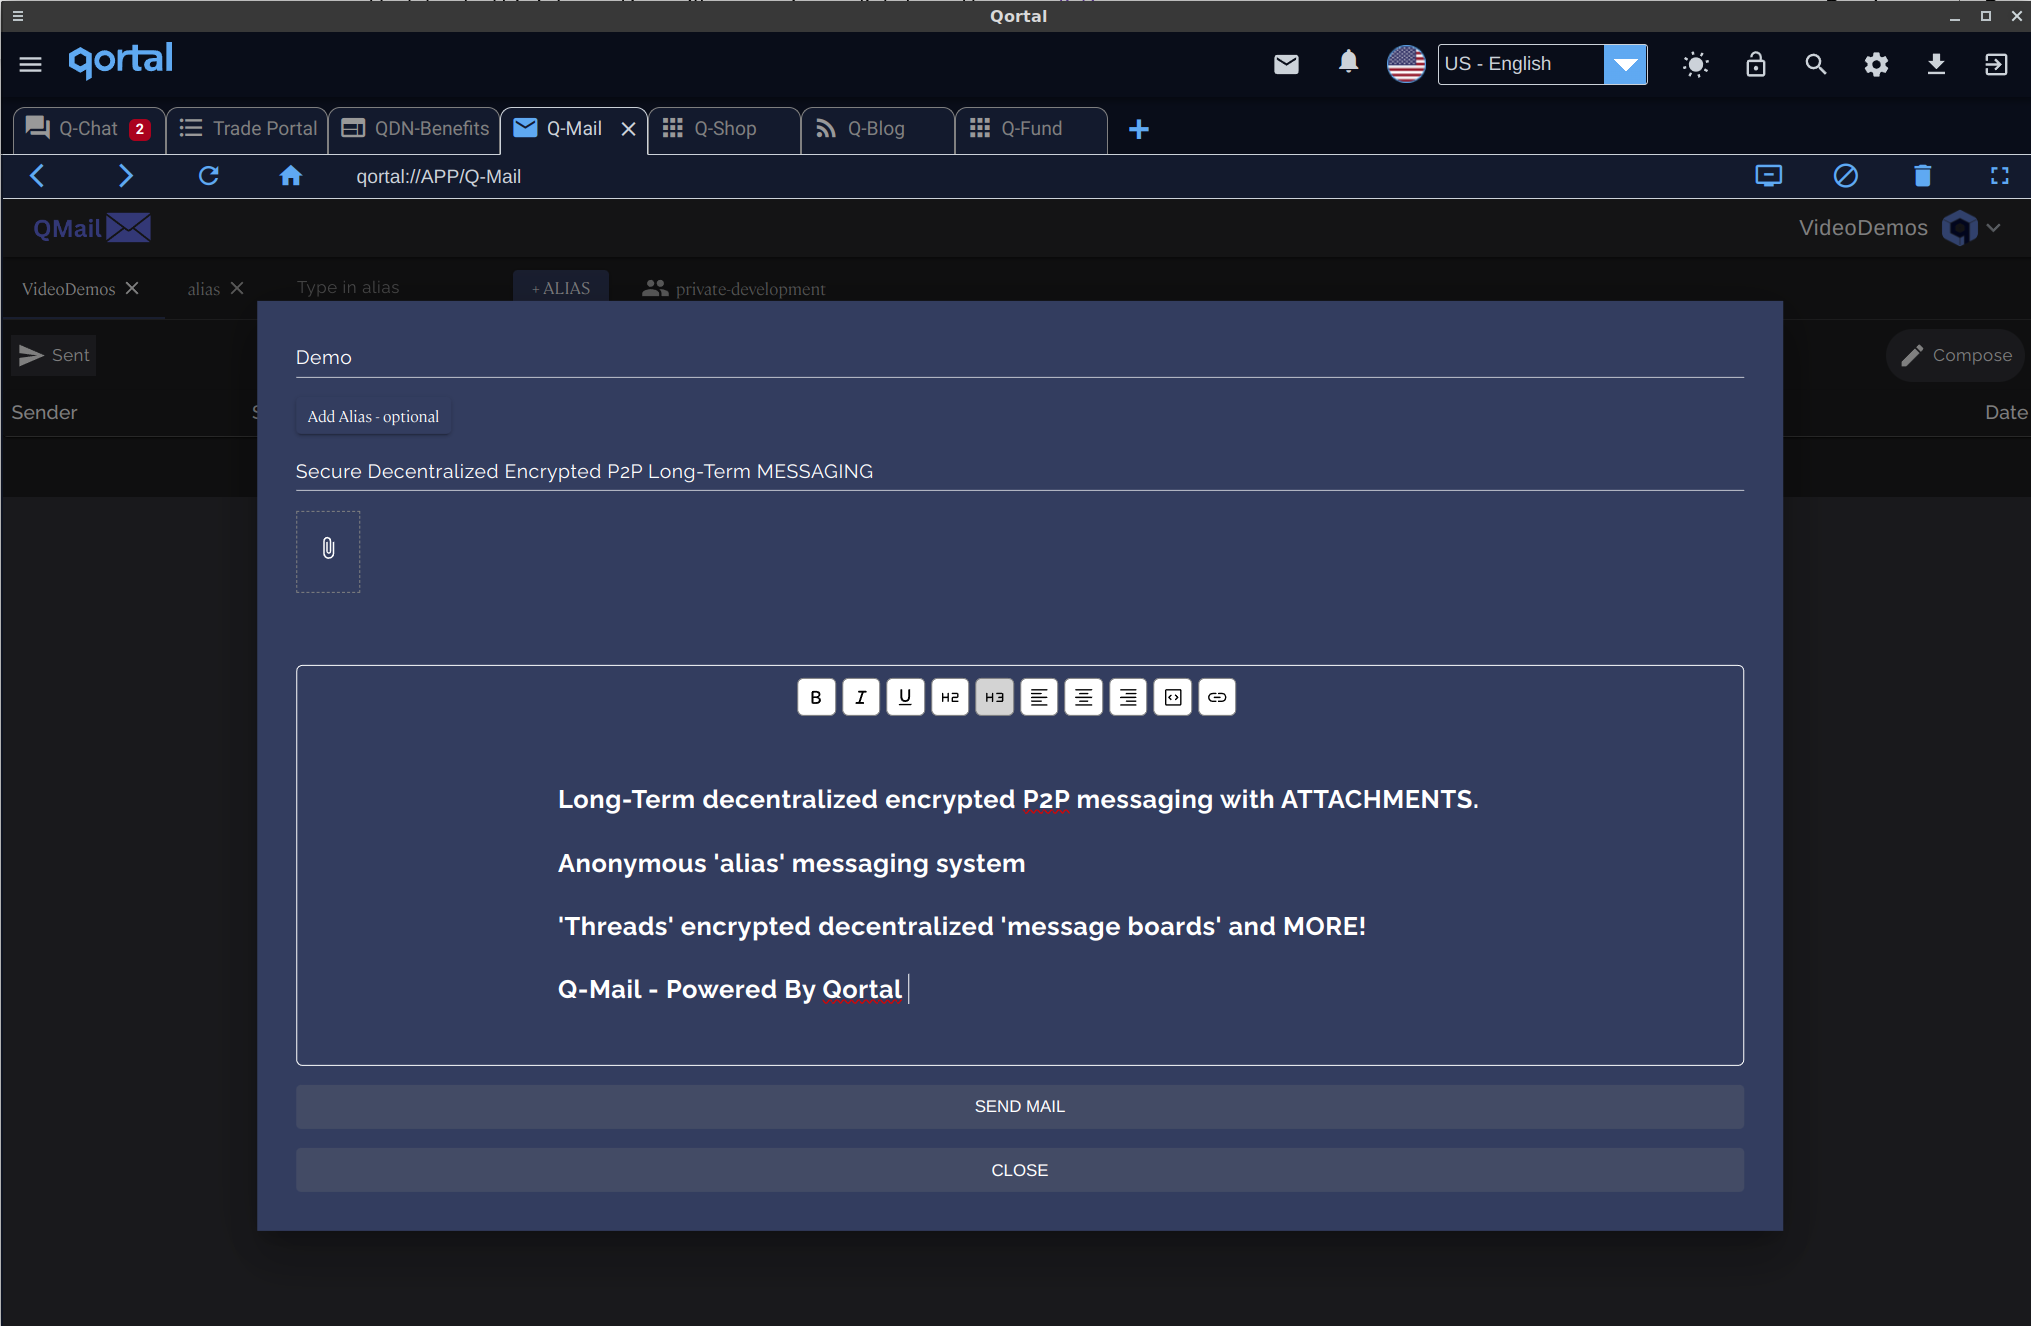Close the alias tab
Screen dimensions: 2031x1326
[237, 288]
